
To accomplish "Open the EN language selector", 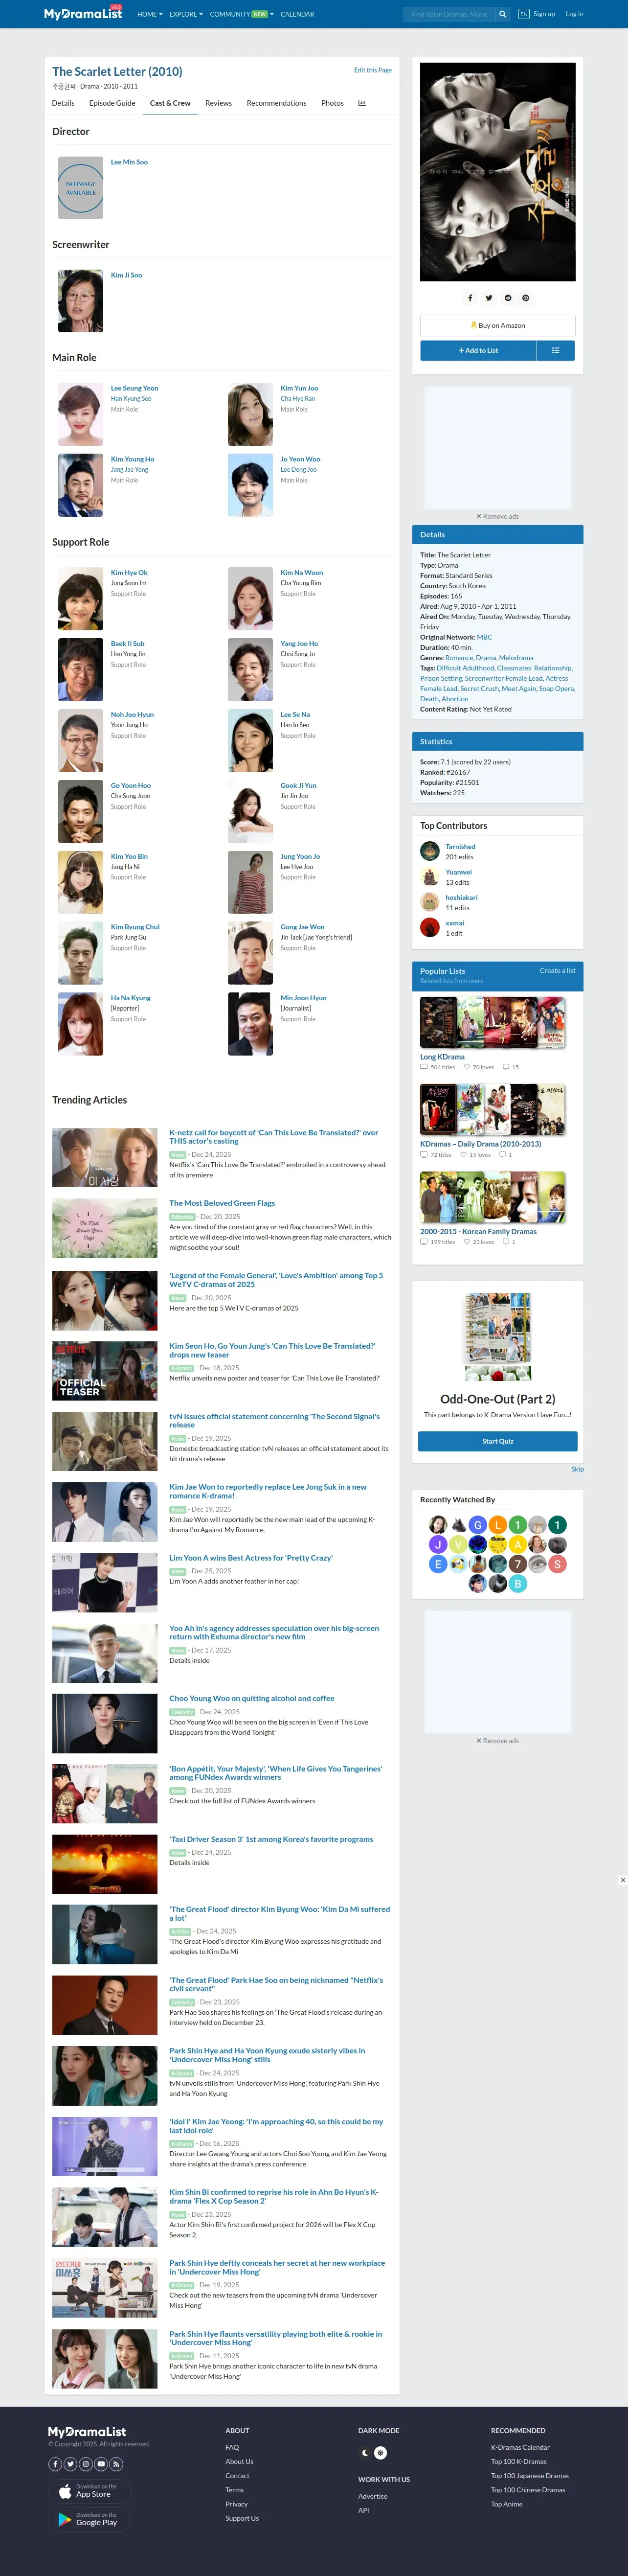I will point(524,14).
